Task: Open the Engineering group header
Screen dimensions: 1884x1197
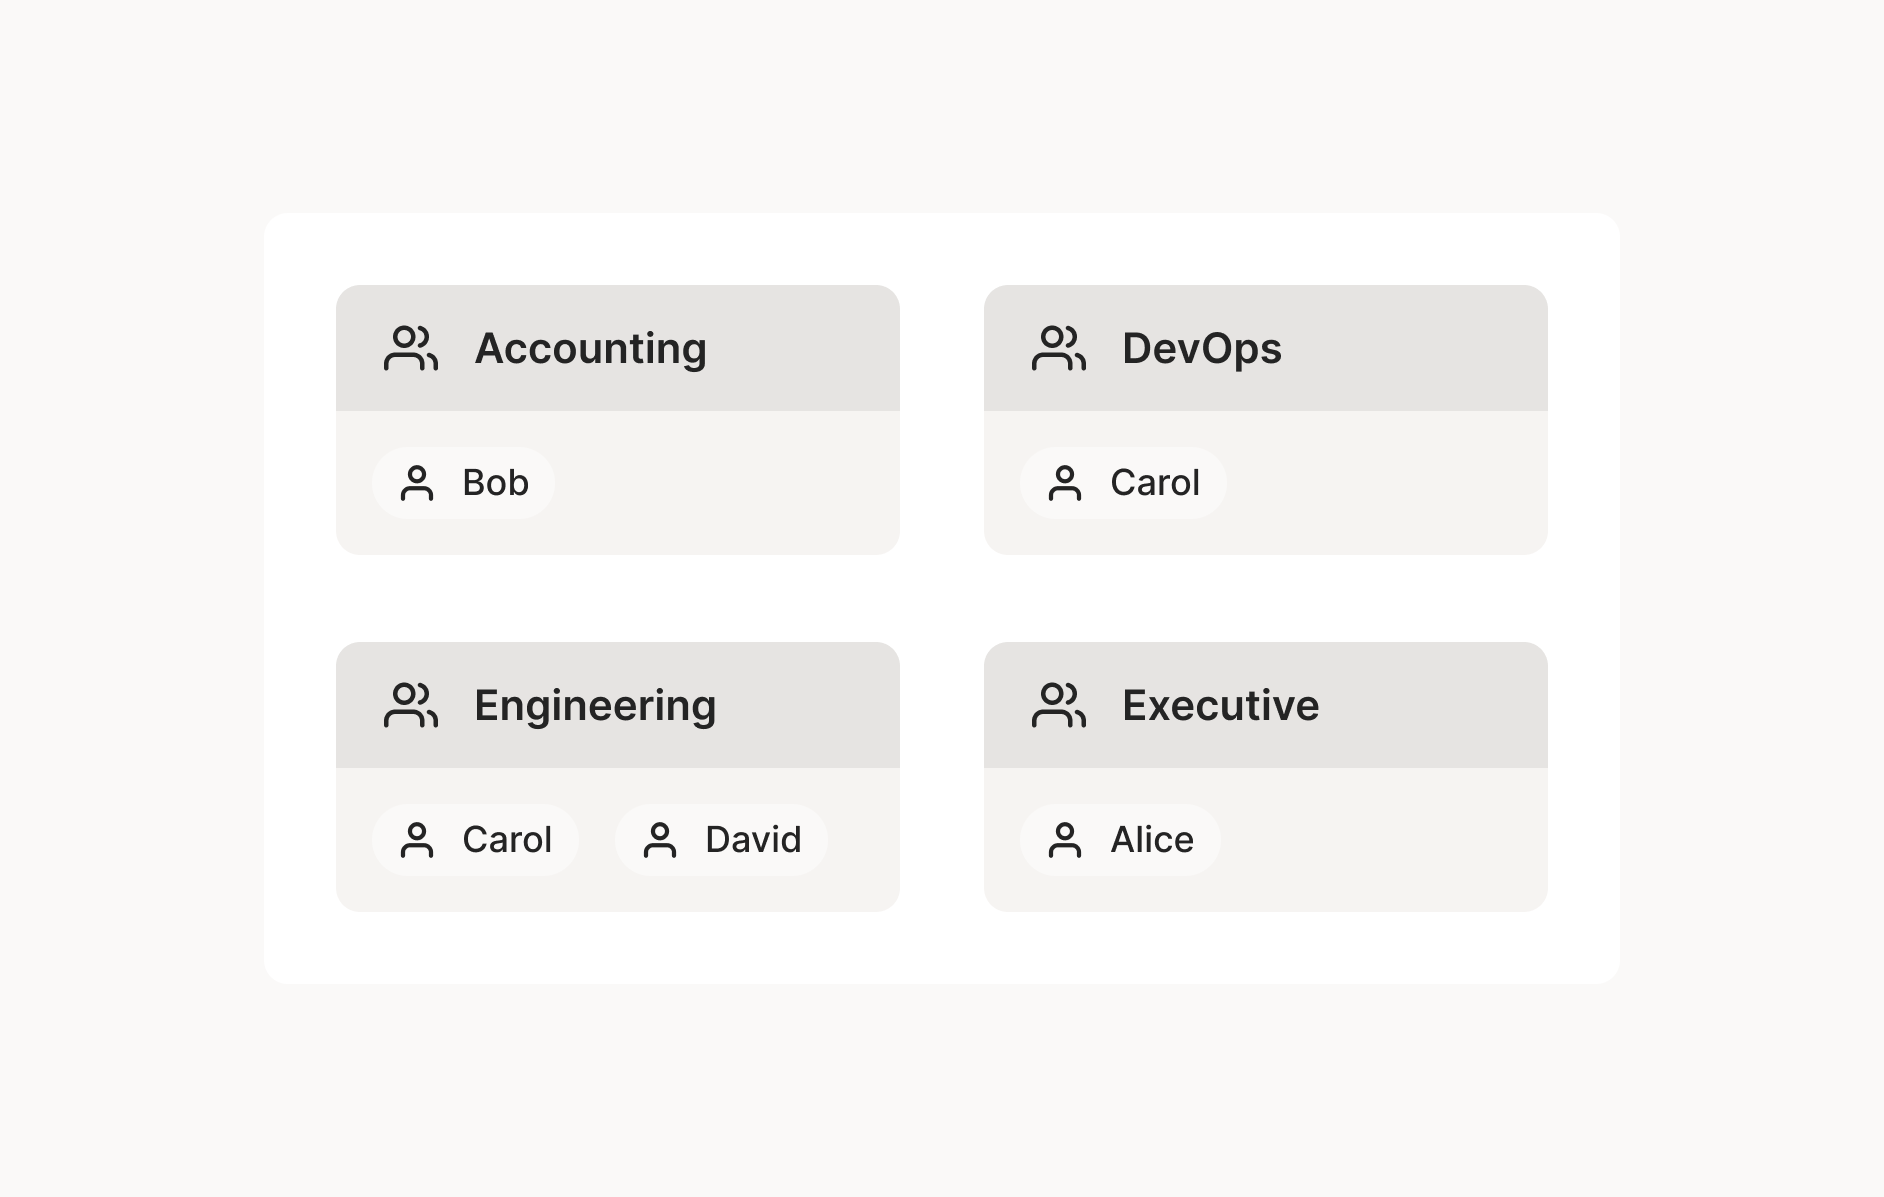Action: 618,705
